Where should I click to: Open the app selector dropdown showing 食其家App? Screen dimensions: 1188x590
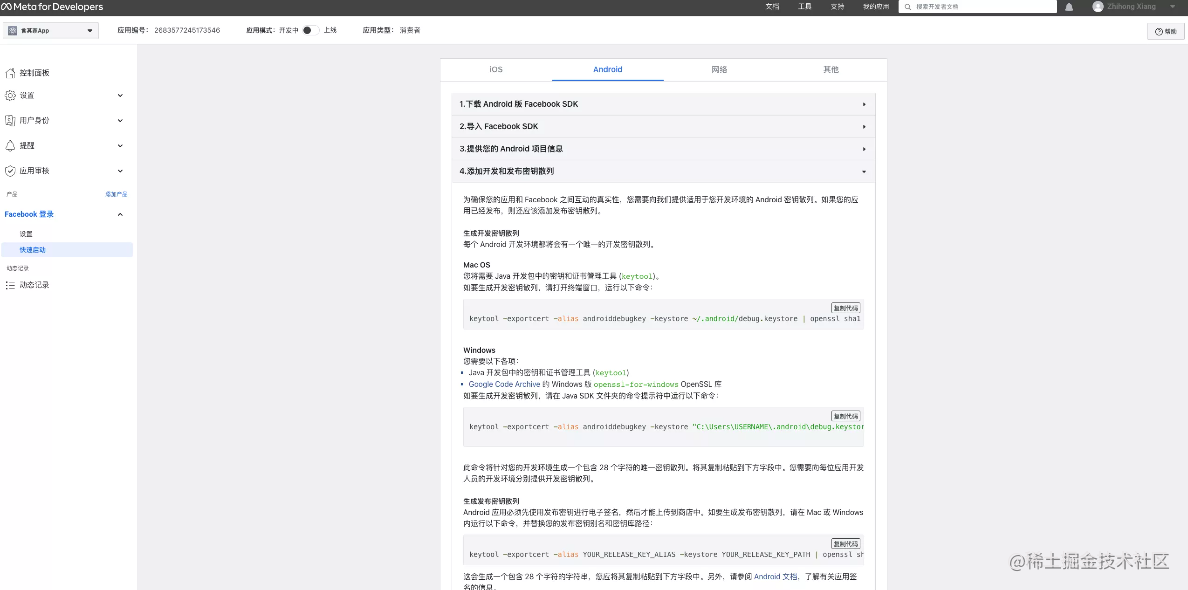coord(51,30)
